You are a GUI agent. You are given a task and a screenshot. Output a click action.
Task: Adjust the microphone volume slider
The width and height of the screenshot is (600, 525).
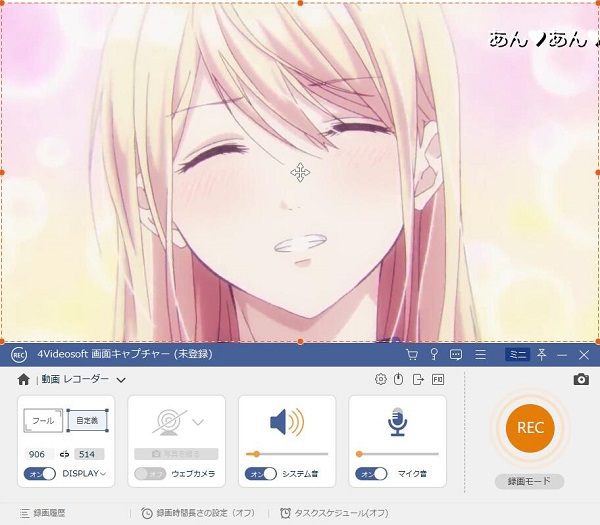pyautogui.click(x=397, y=454)
